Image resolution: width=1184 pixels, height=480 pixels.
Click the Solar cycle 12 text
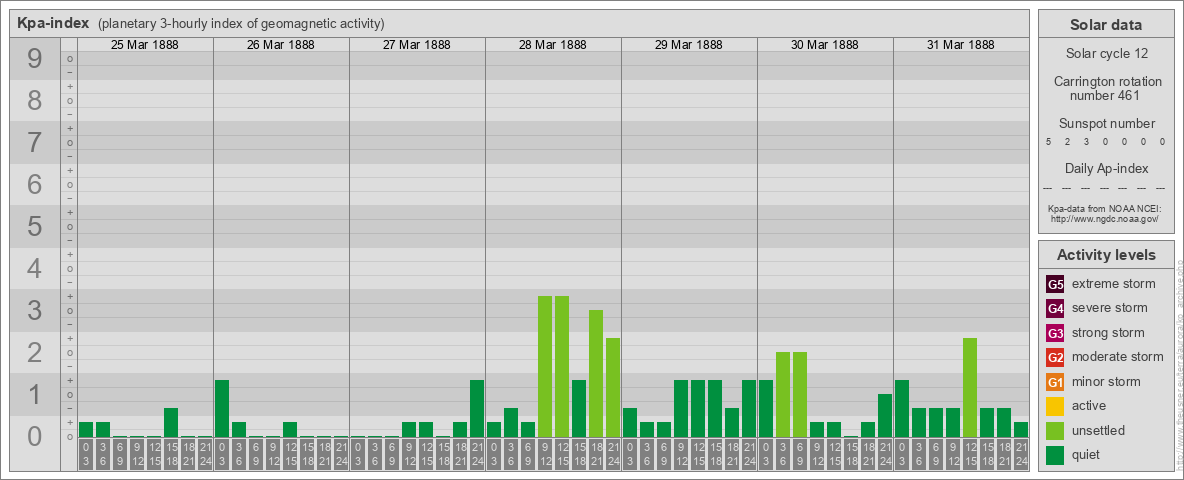pyautogui.click(x=1106, y=54)
